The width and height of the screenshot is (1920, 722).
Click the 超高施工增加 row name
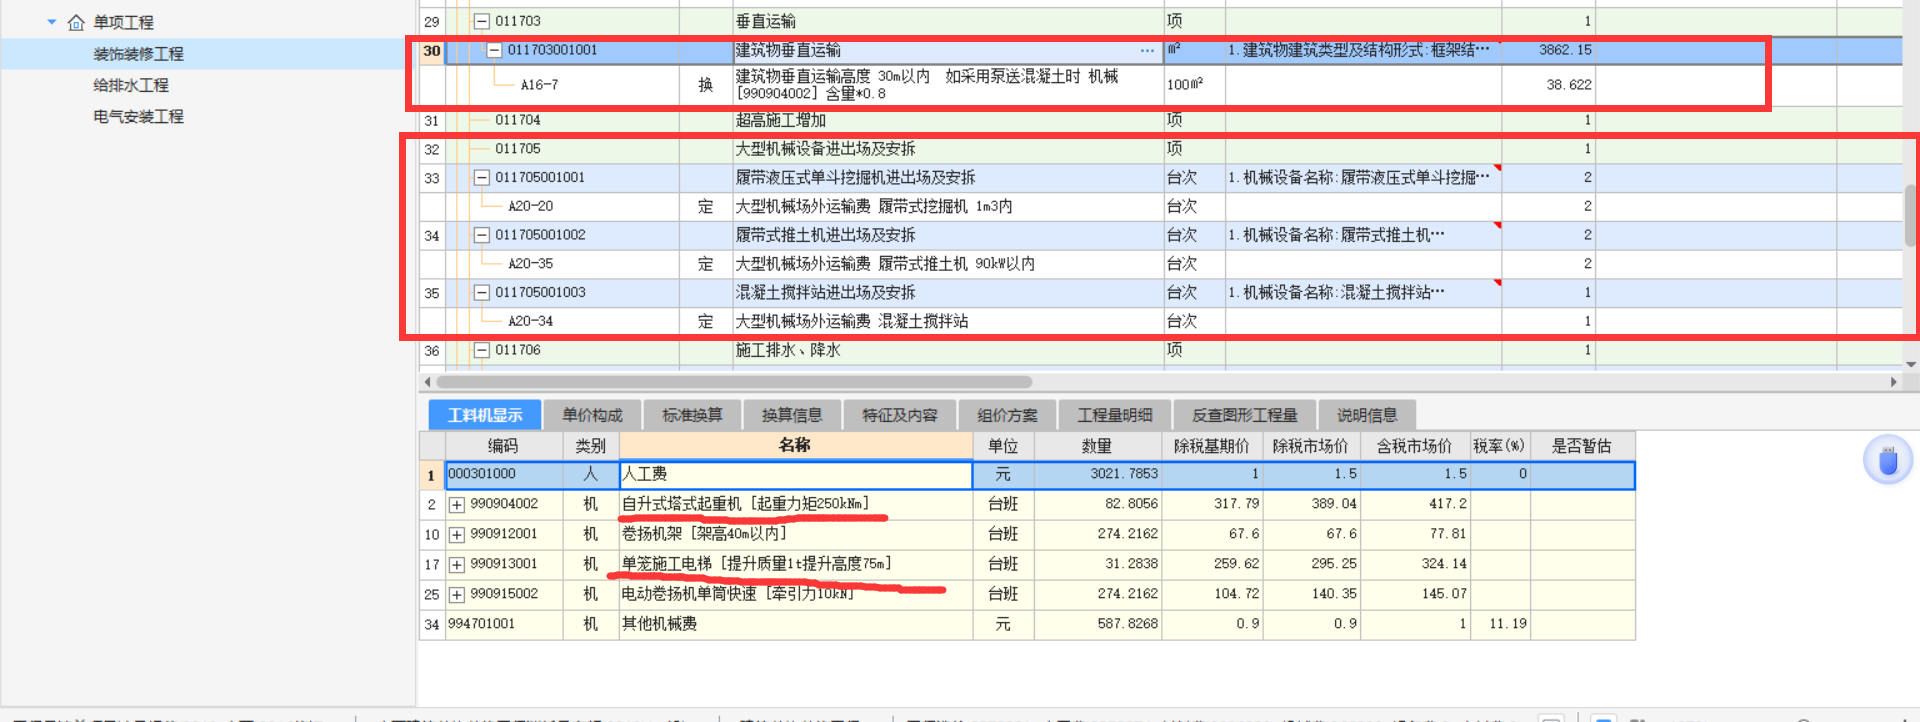[x=781, y=120]
